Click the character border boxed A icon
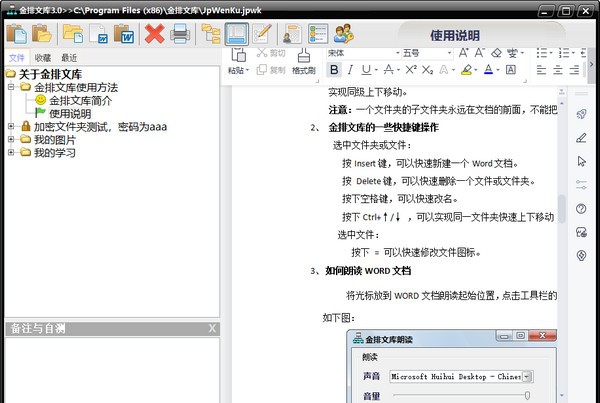This screenshot has width=600, height=403. coord(511,70)
